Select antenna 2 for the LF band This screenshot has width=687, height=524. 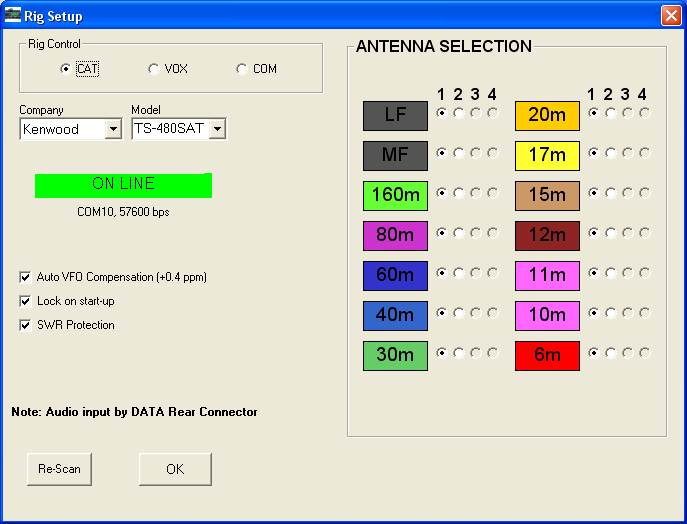point(459,113)
